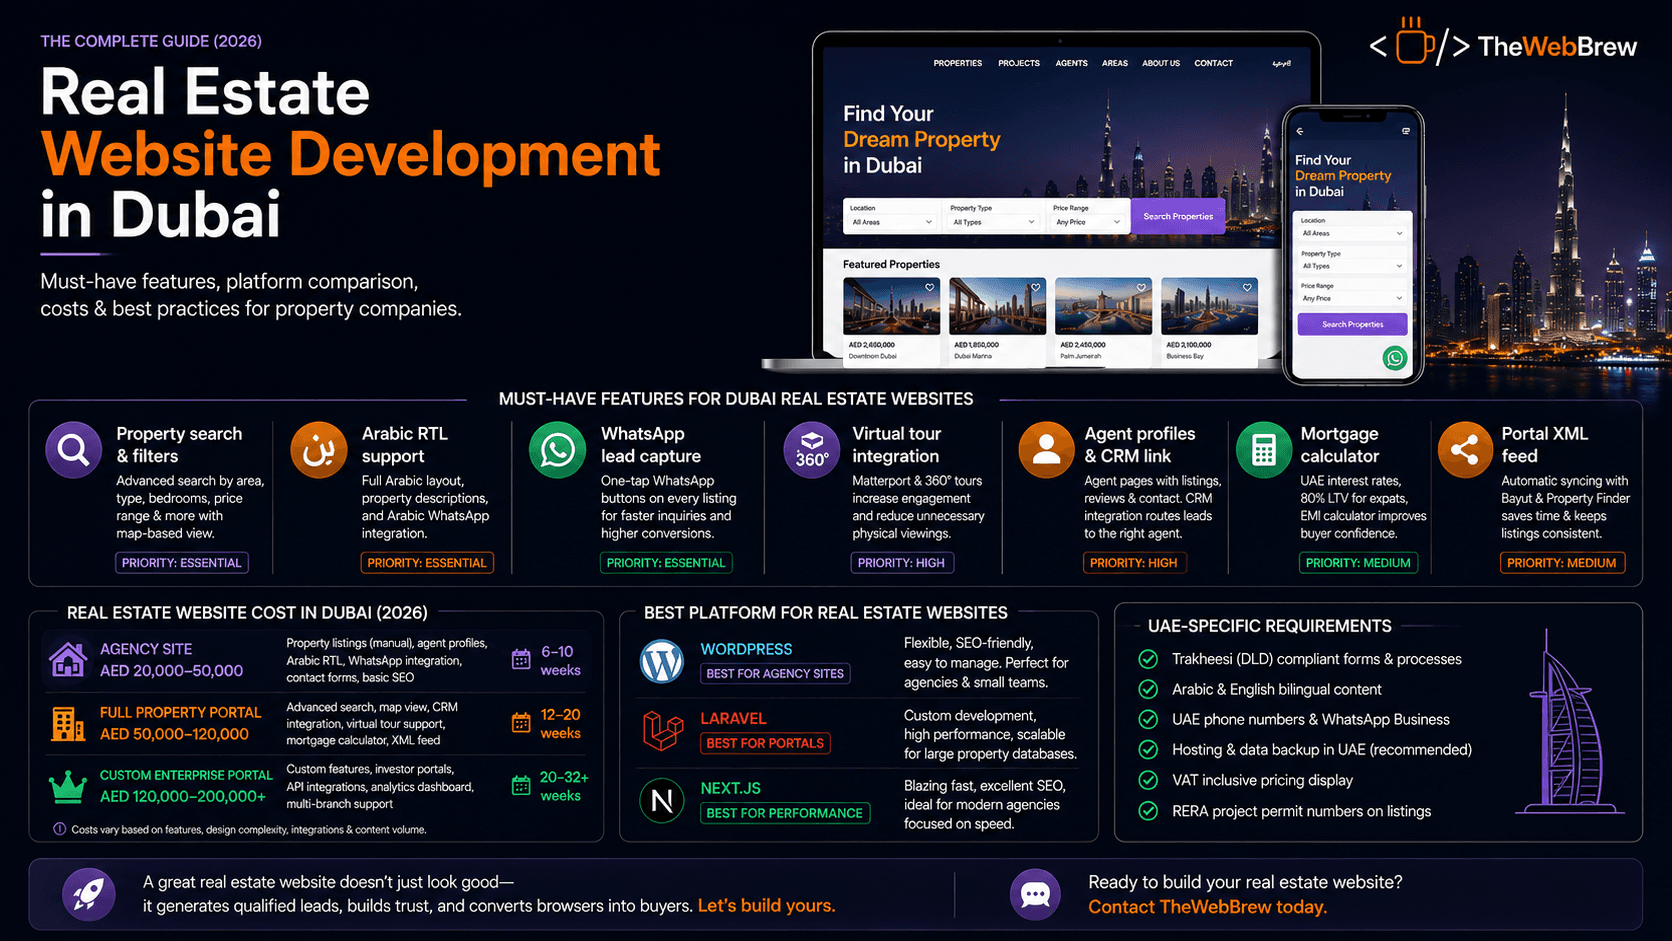This screenshot has width=1672, height=941.
Task: Open the PROJECTS menu item
Action: (x=1019, y=63)
